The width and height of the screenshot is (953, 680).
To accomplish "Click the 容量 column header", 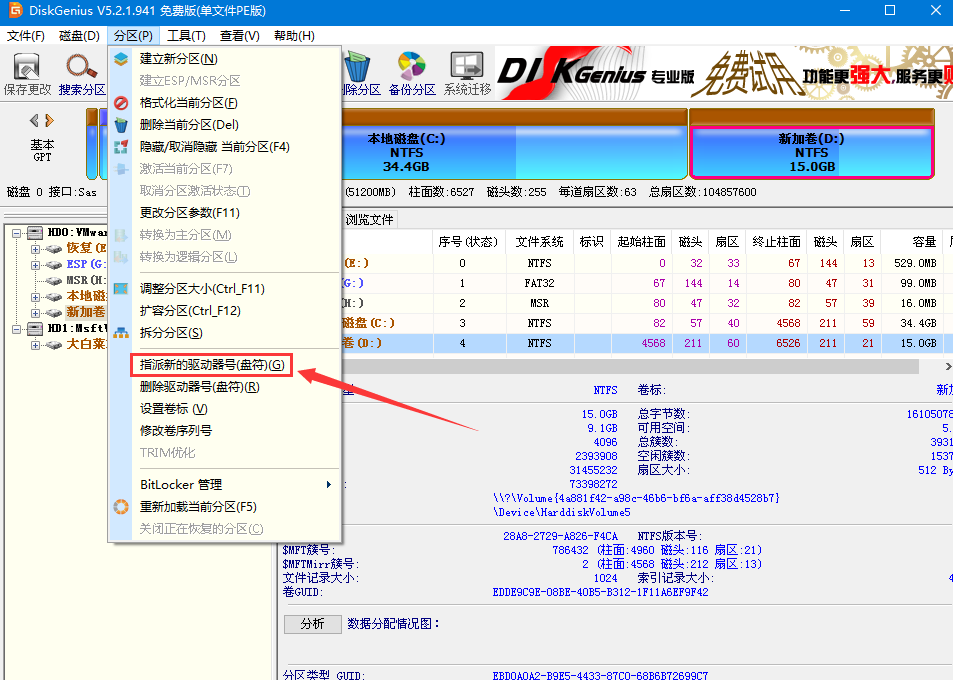I will pos(911,242).
